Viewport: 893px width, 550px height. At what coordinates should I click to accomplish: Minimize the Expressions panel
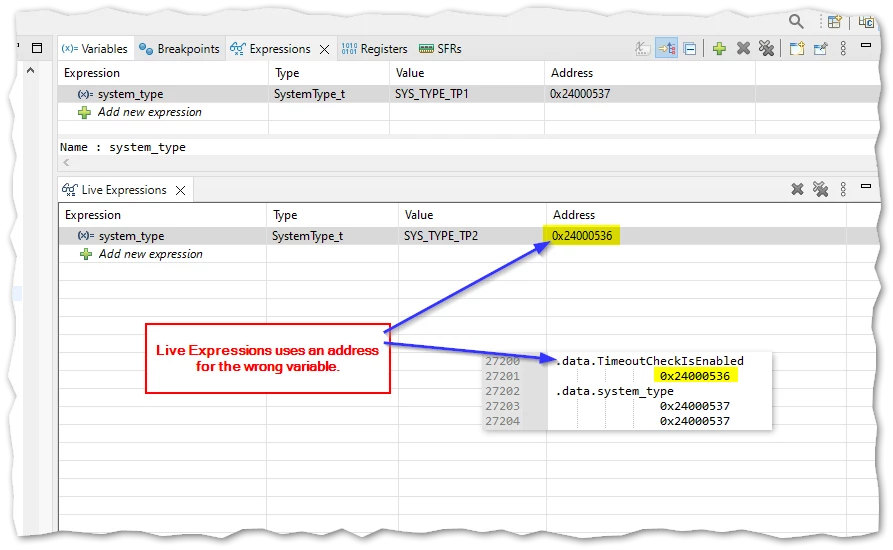(x=866, y=45)
